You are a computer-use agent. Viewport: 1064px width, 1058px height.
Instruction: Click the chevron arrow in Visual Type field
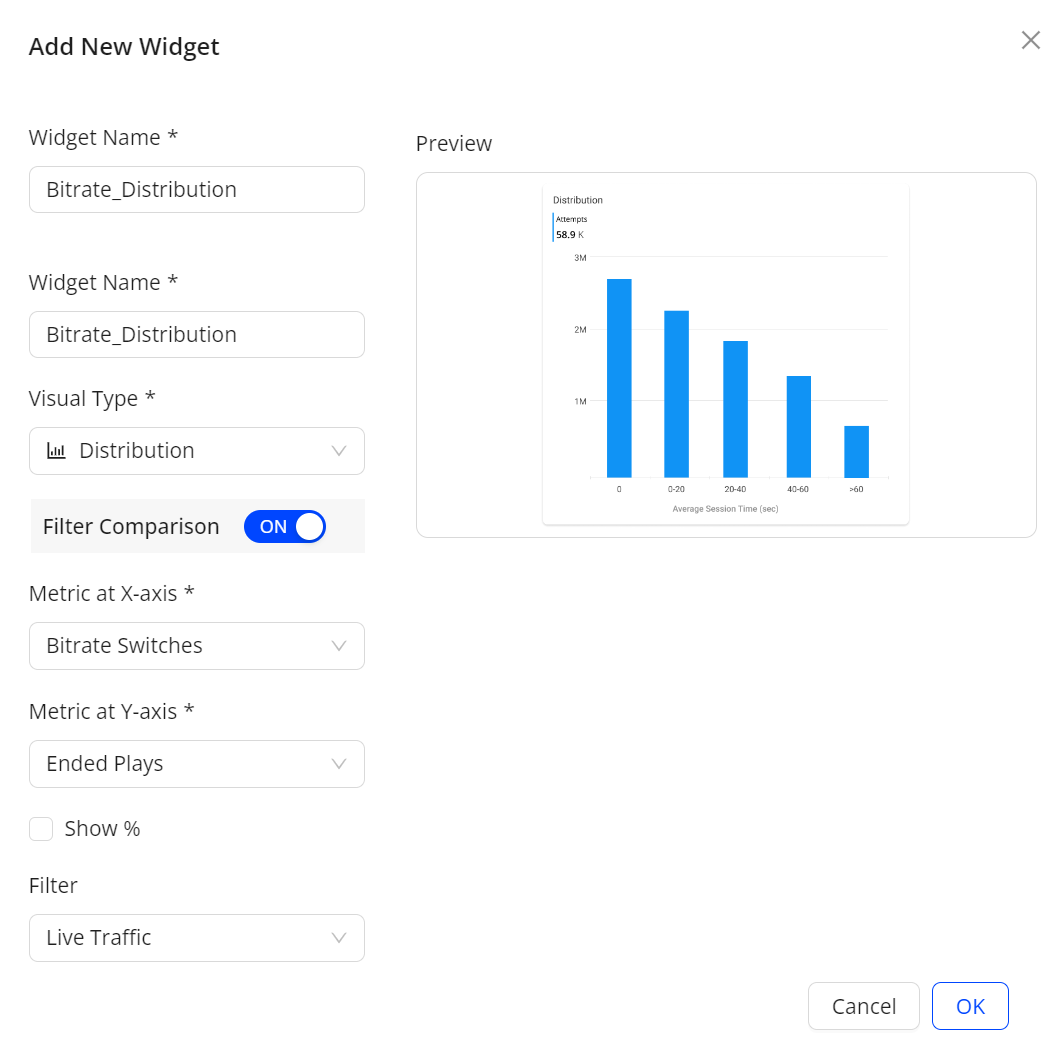(339, 451)
